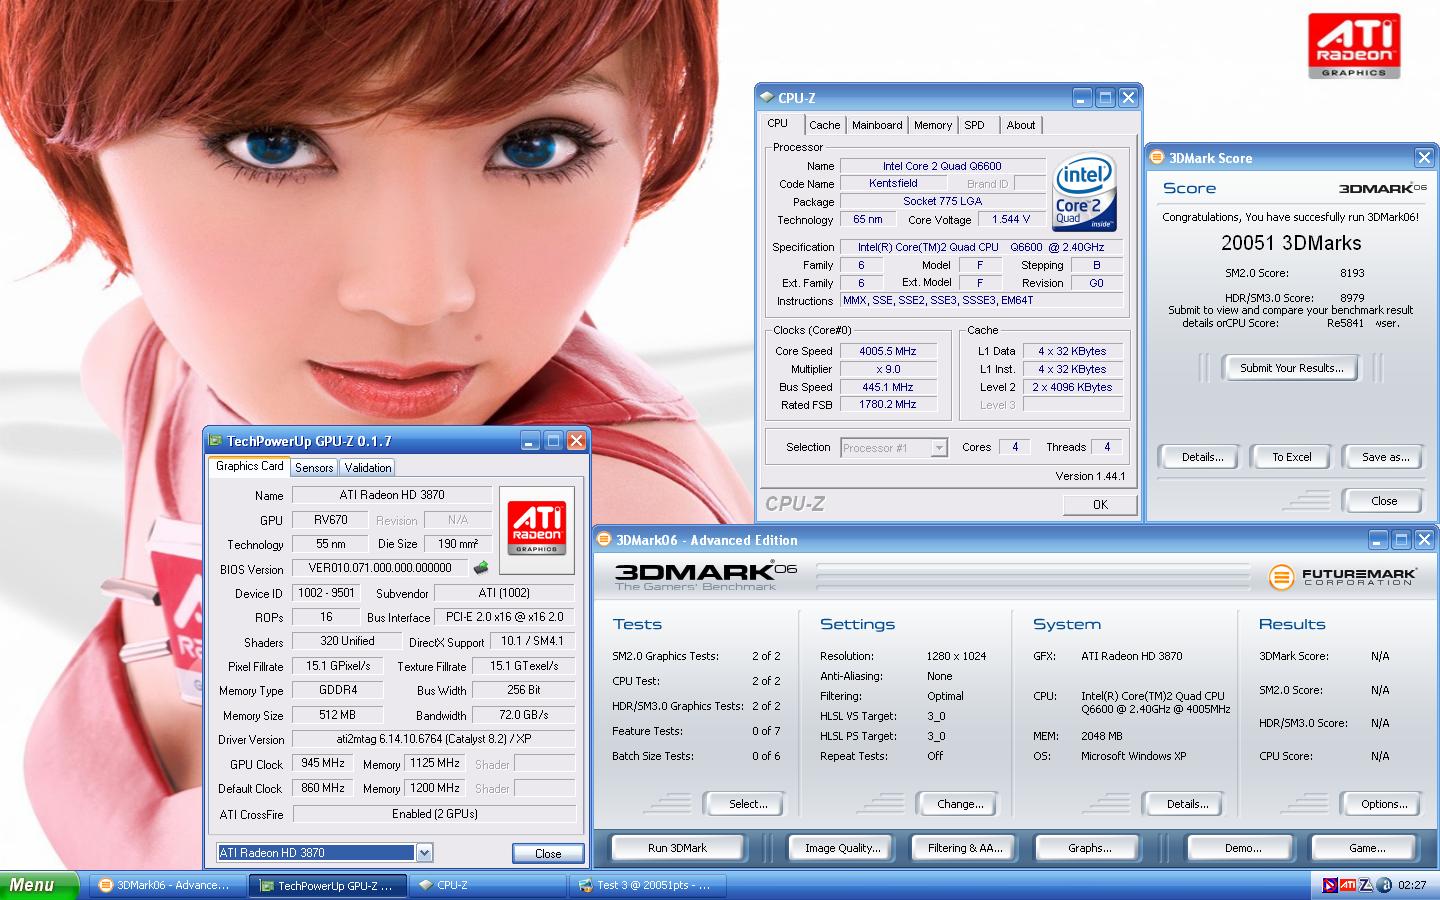Switch to CPU-Z taskbar item
Screen dimensions: 1440x900
(490, 885)
